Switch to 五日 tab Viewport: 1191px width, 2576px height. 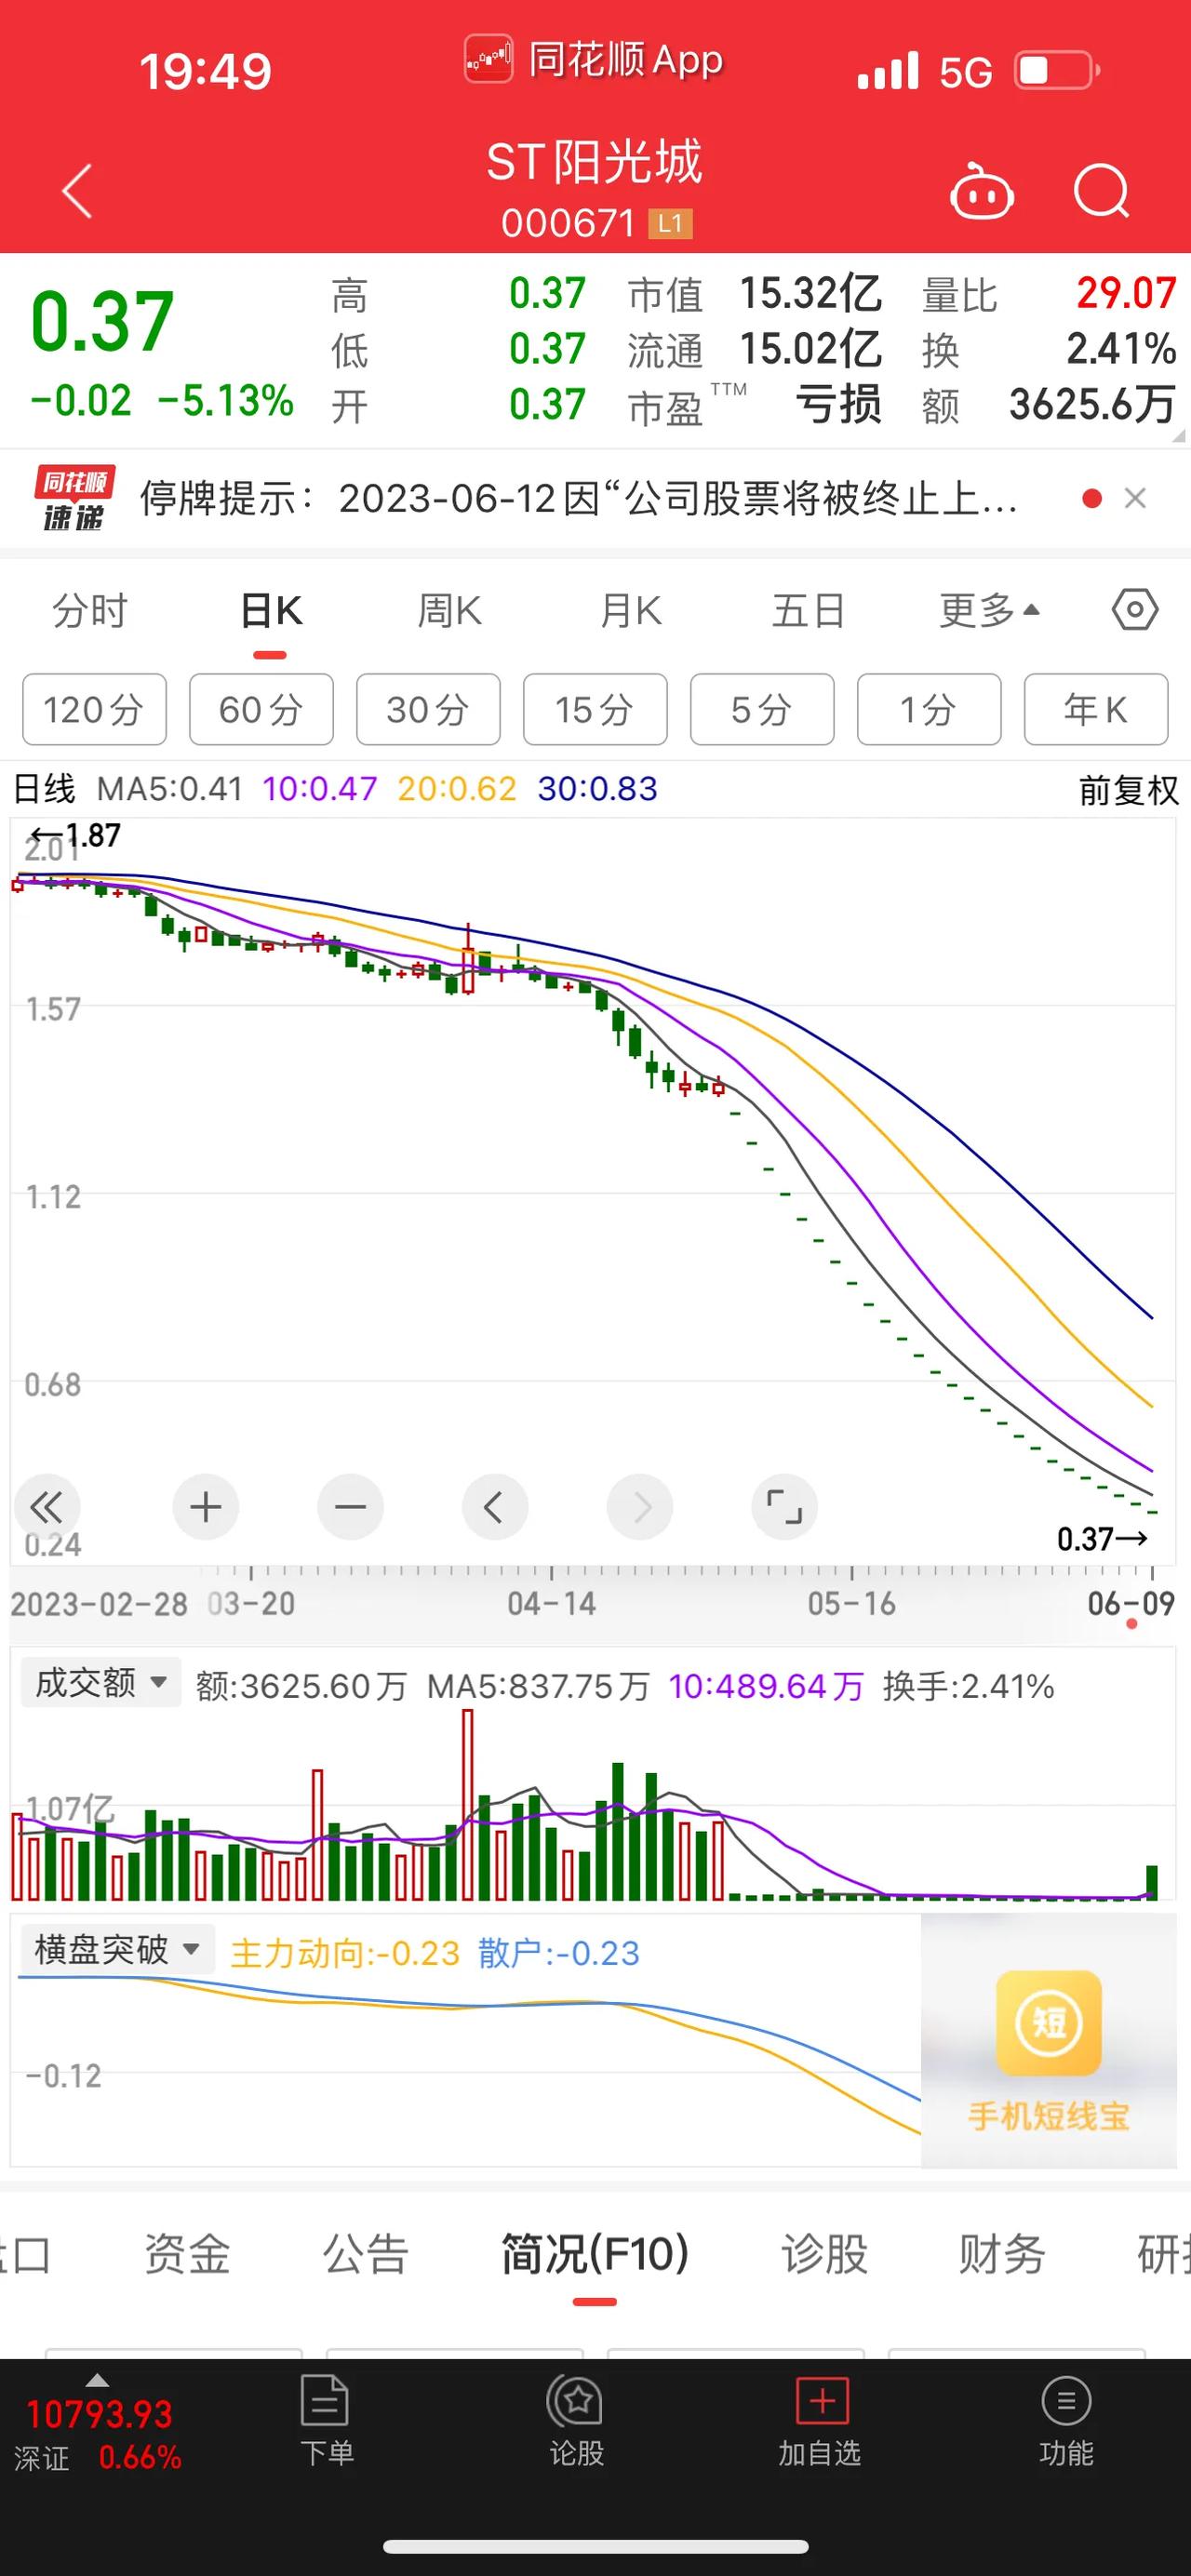(809, 610)
